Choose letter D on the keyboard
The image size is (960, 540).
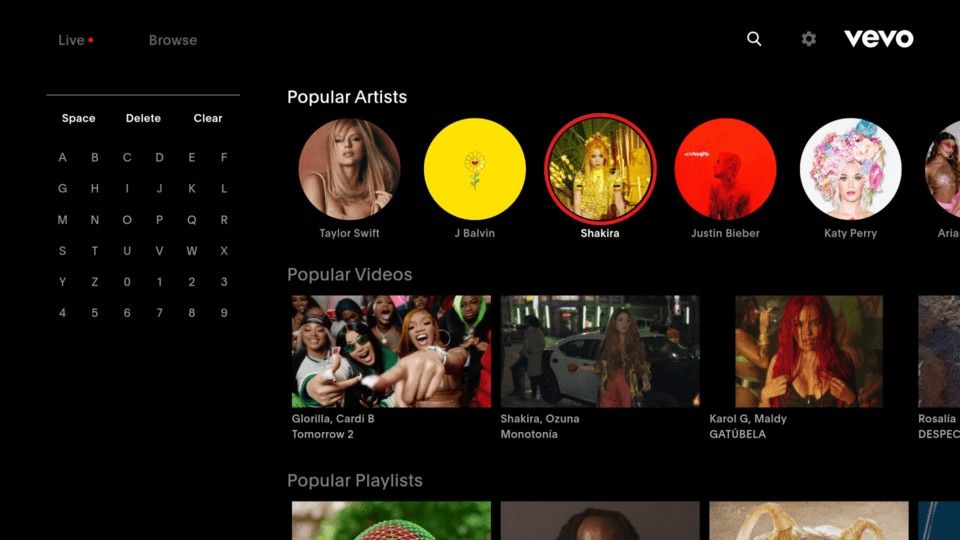click(x=159, y=157)
